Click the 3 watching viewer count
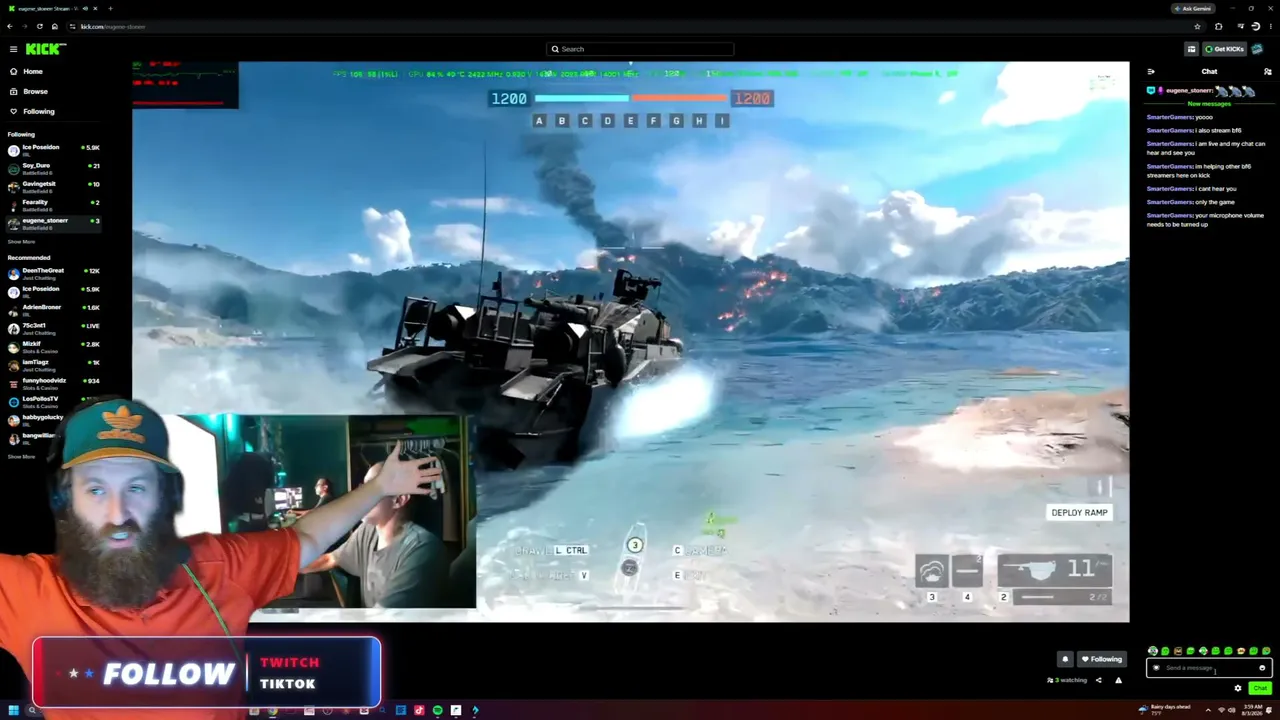This screenshot has height=720, width=1280. tap(1067, 680)
